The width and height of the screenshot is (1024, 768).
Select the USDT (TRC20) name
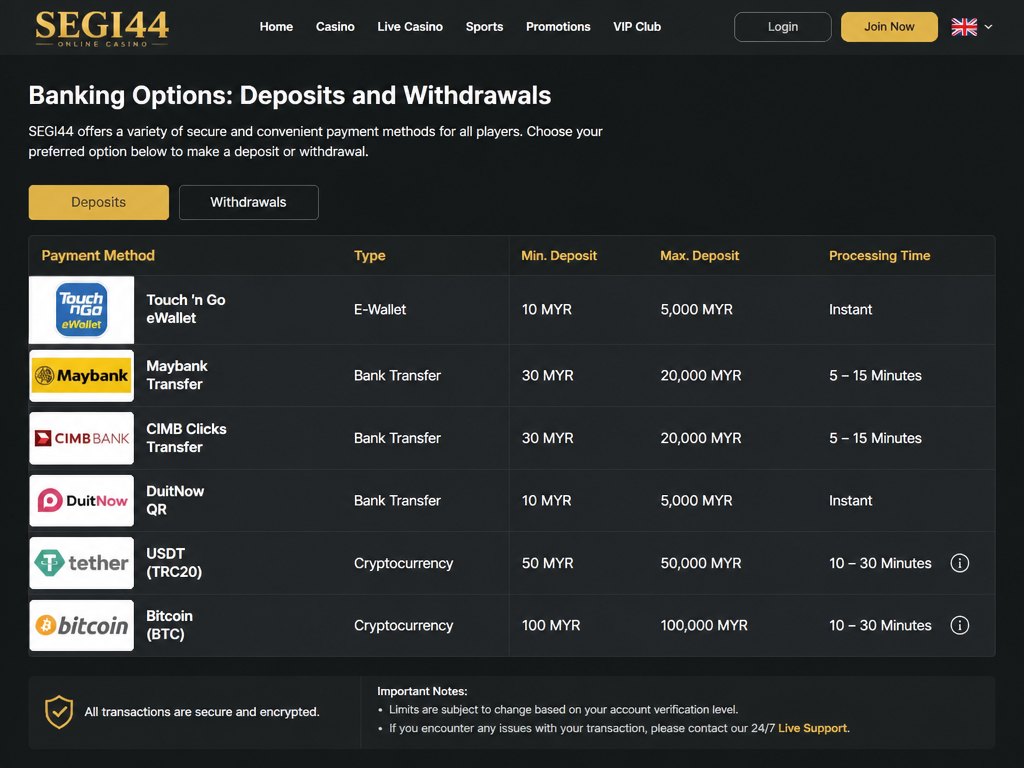click(x=174, y=562)
